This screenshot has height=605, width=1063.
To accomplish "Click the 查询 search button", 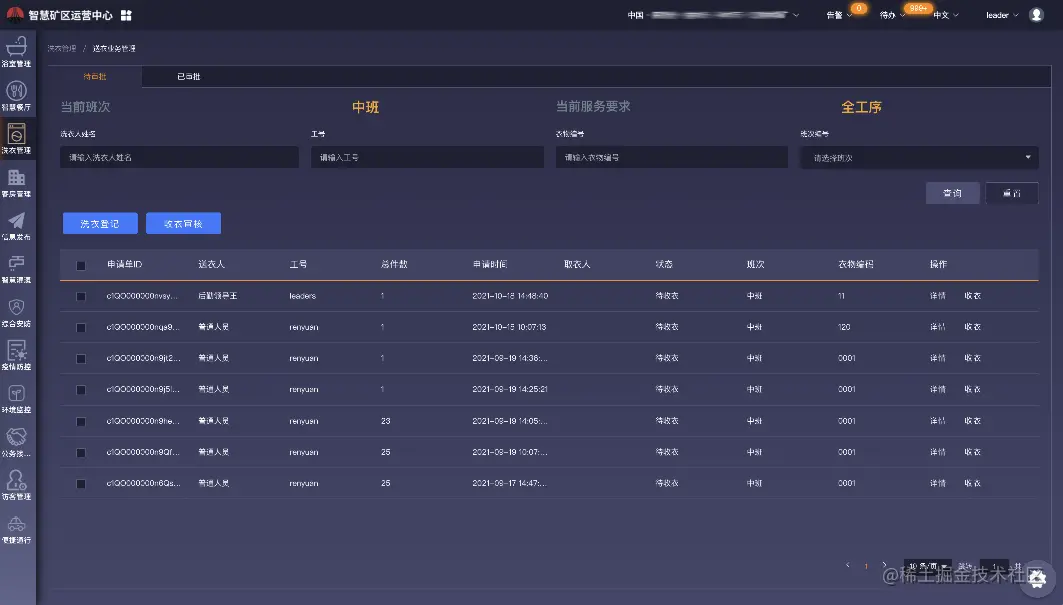I will tap(952, 193).
